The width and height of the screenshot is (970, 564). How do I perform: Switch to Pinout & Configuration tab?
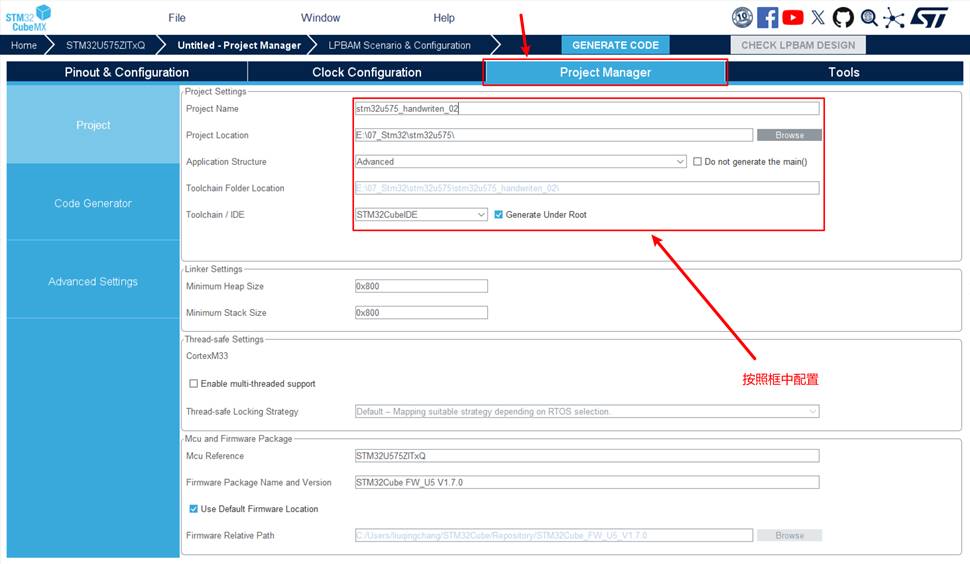click(x=127, y=72)
